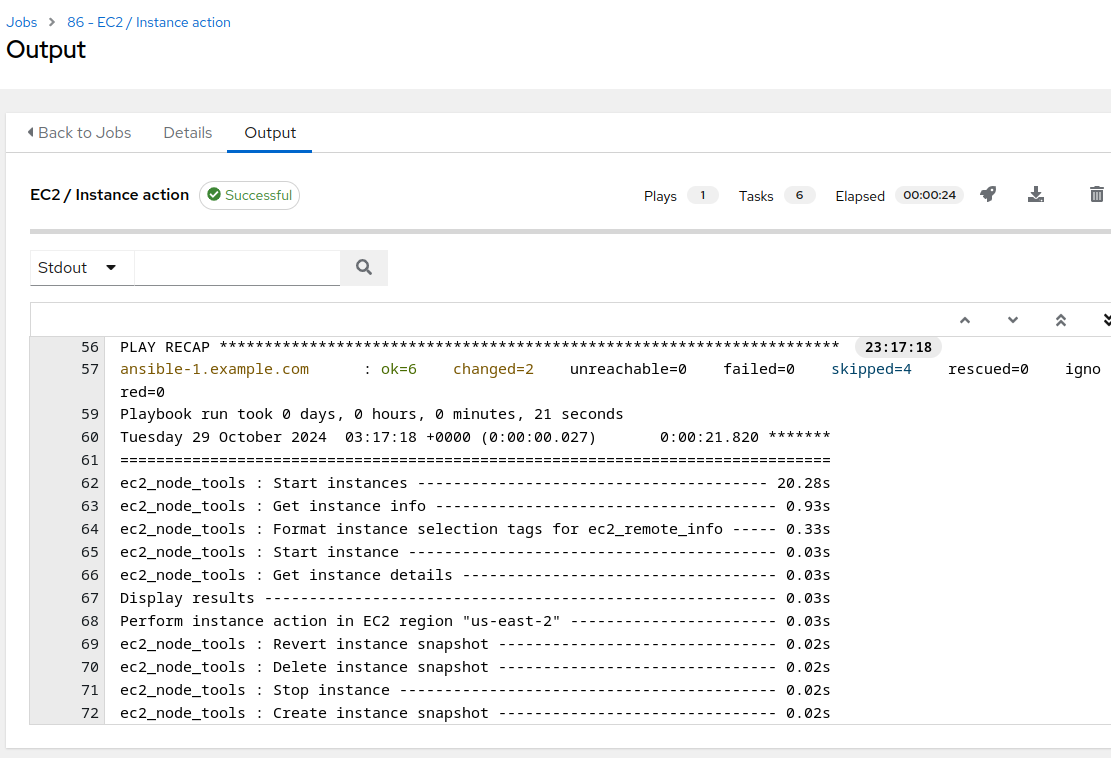
Task: Click the EC2 / Instance action job title
Action: [x=109, y=195]
